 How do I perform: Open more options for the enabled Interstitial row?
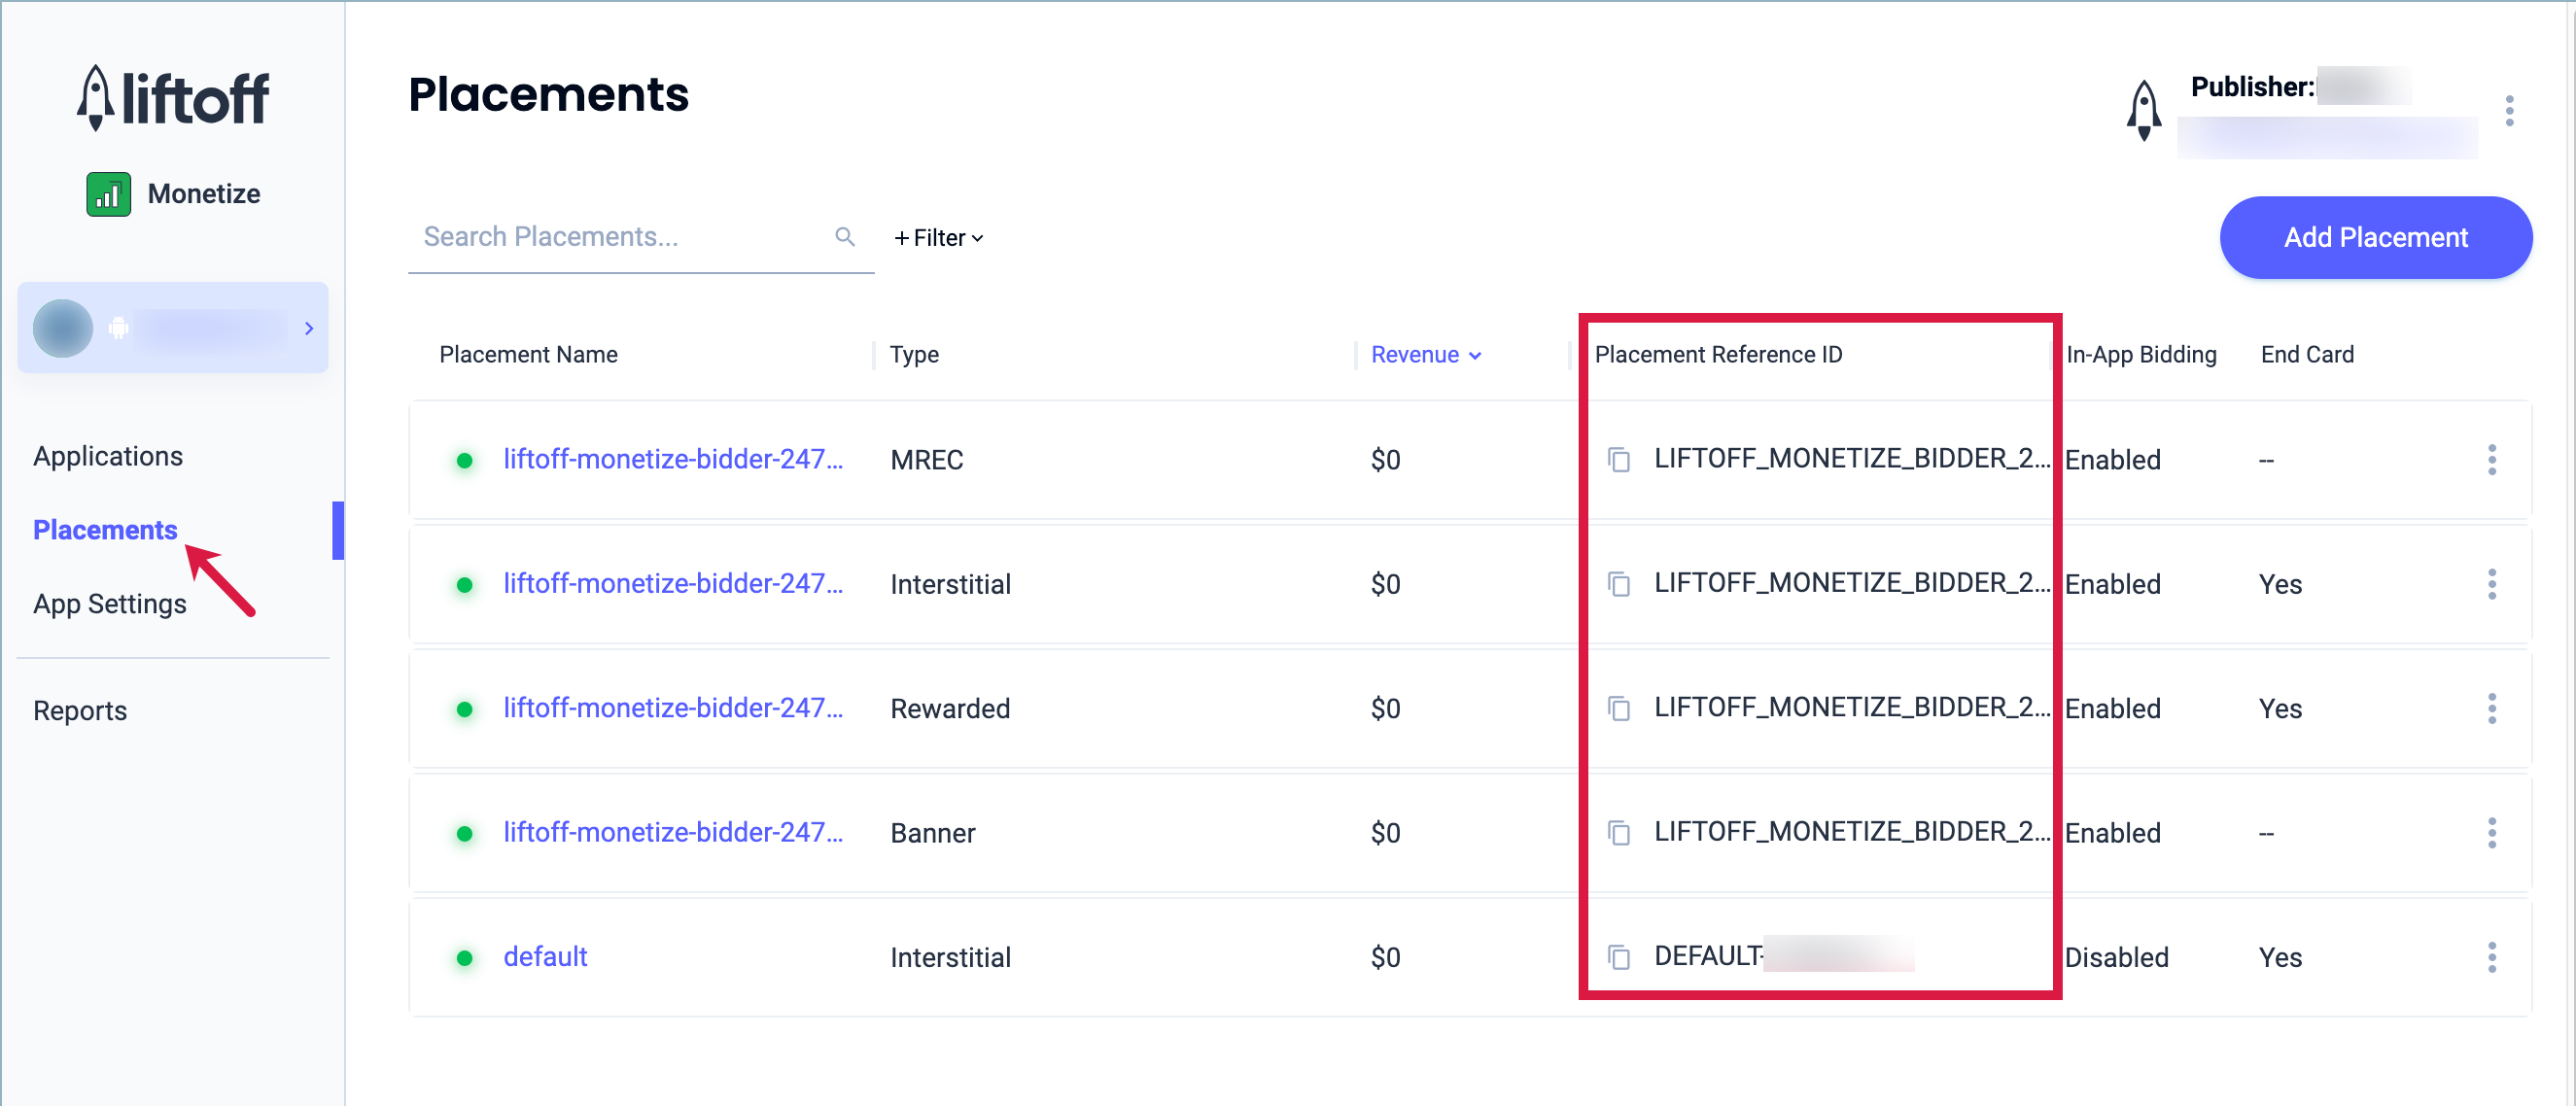point(2491,584)
